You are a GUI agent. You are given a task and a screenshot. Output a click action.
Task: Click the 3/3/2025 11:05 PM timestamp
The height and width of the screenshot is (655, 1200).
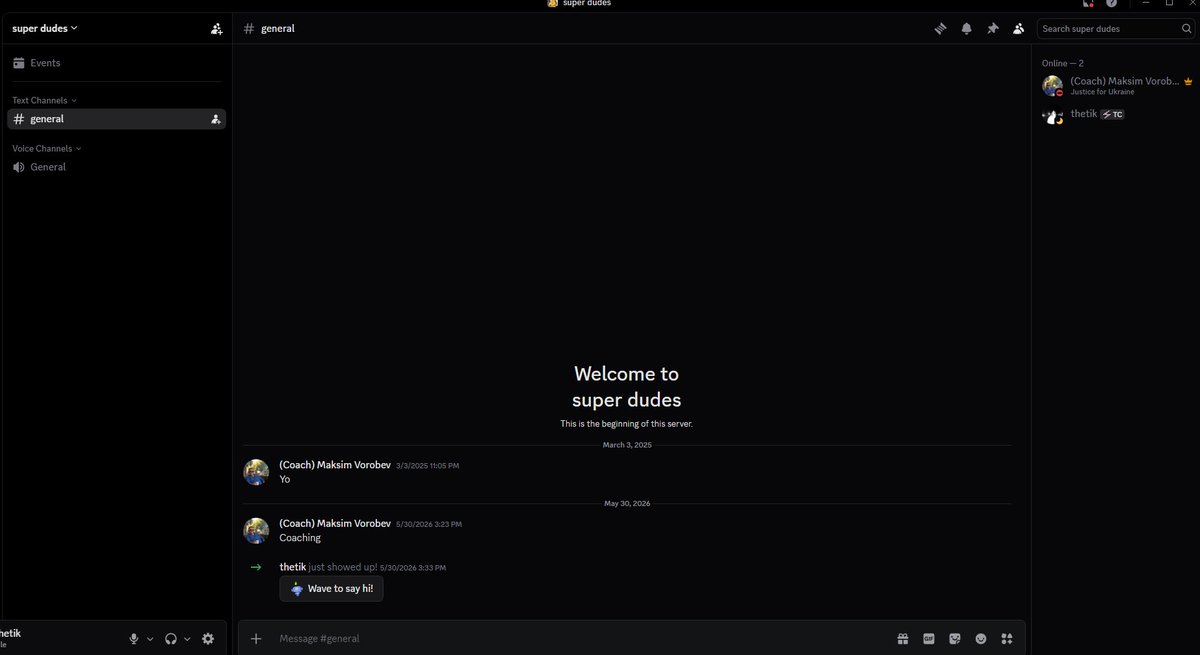[427, 466]
